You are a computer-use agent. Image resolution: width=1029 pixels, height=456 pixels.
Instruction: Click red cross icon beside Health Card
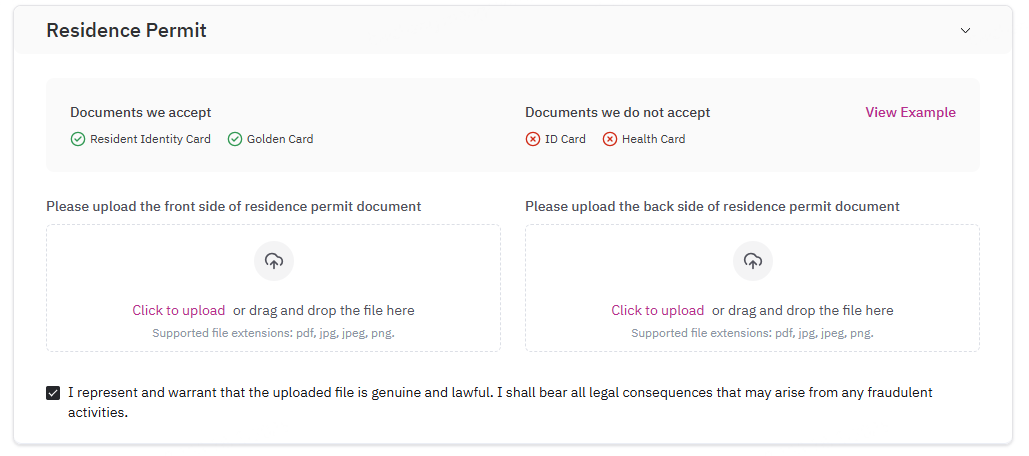pos(610,139)
